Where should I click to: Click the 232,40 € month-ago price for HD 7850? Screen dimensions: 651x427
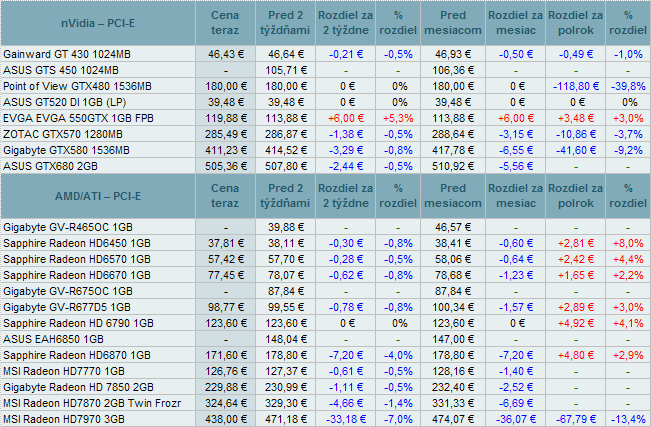point(453,387)
